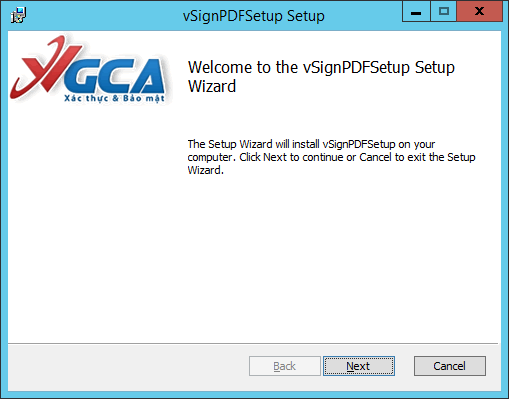Close the setup window with X
This screenshot has height=399, width=509.
tap(479, 12)
